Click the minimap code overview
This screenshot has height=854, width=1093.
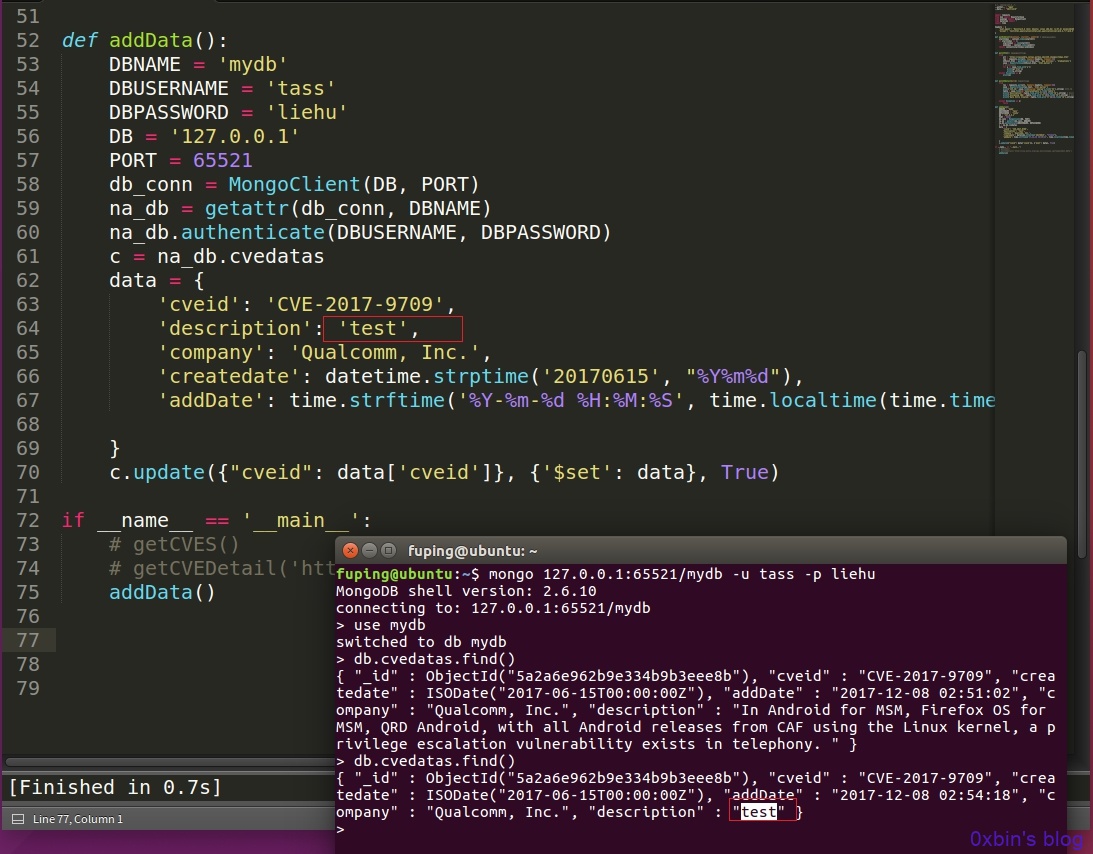(1034, 80)
